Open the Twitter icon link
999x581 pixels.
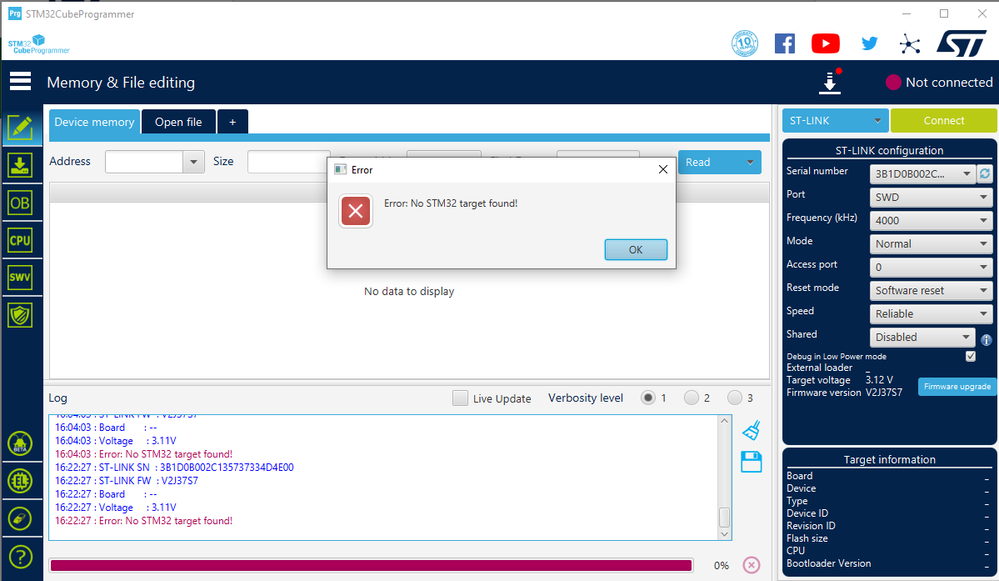click(869, 43)
